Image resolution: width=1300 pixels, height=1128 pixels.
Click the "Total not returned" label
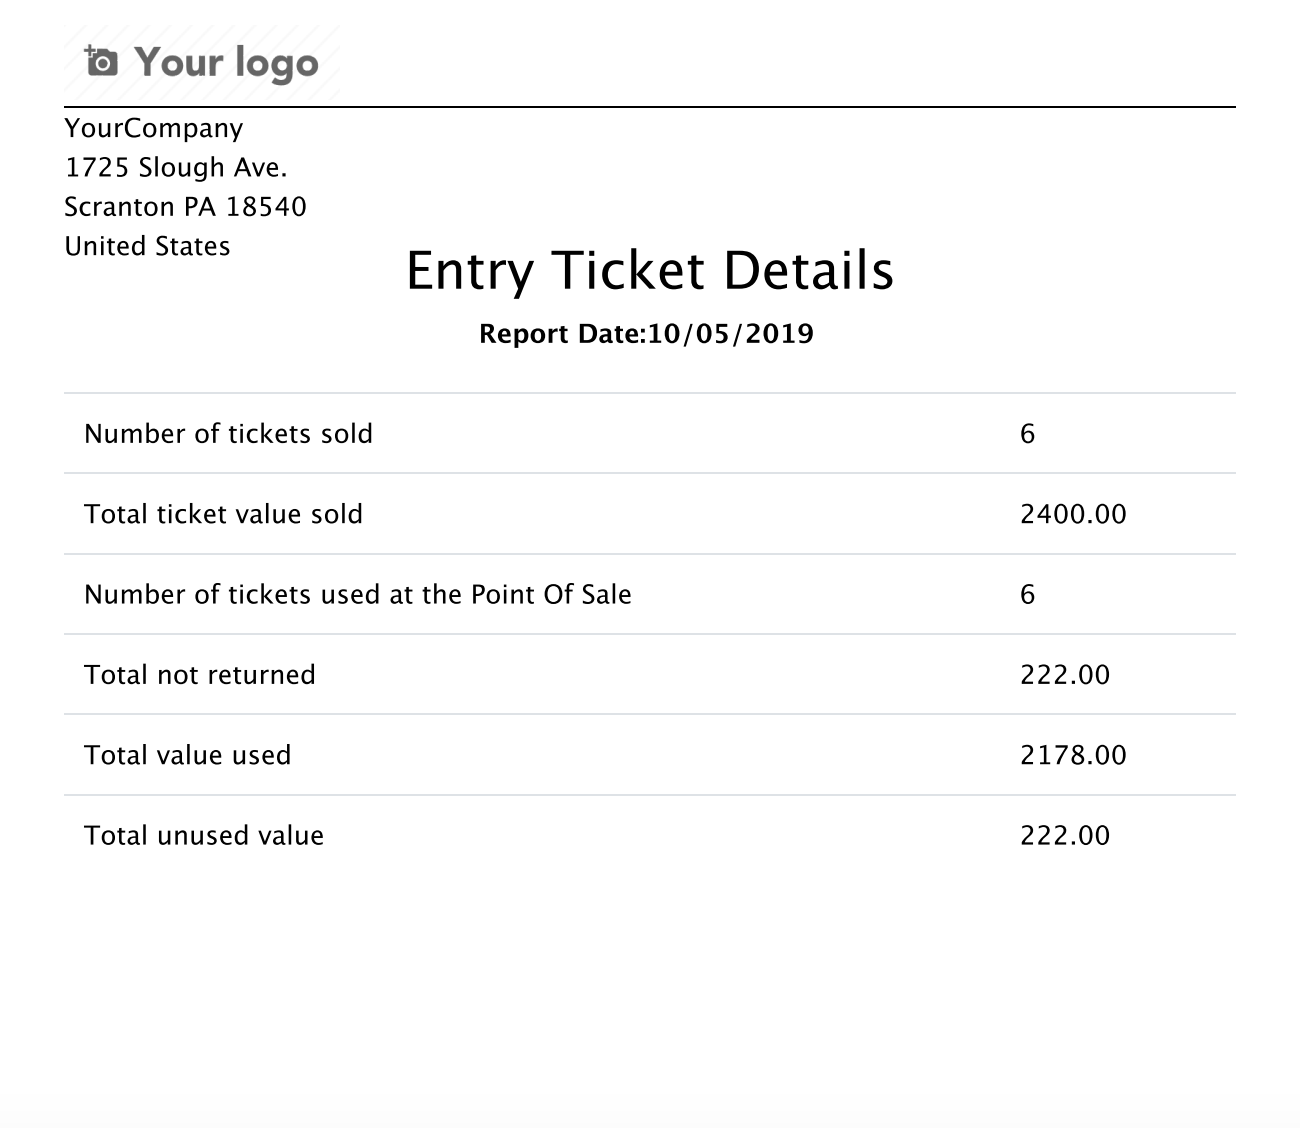tap(200, 675)
